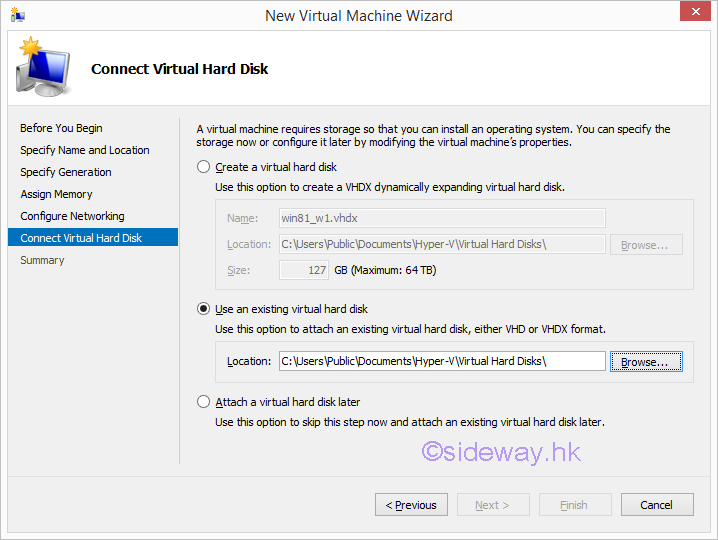The height and width of the screenshot is (540, 718).
Task: Click the disk Size field showing 127
Action: click(x=304, y=270)
